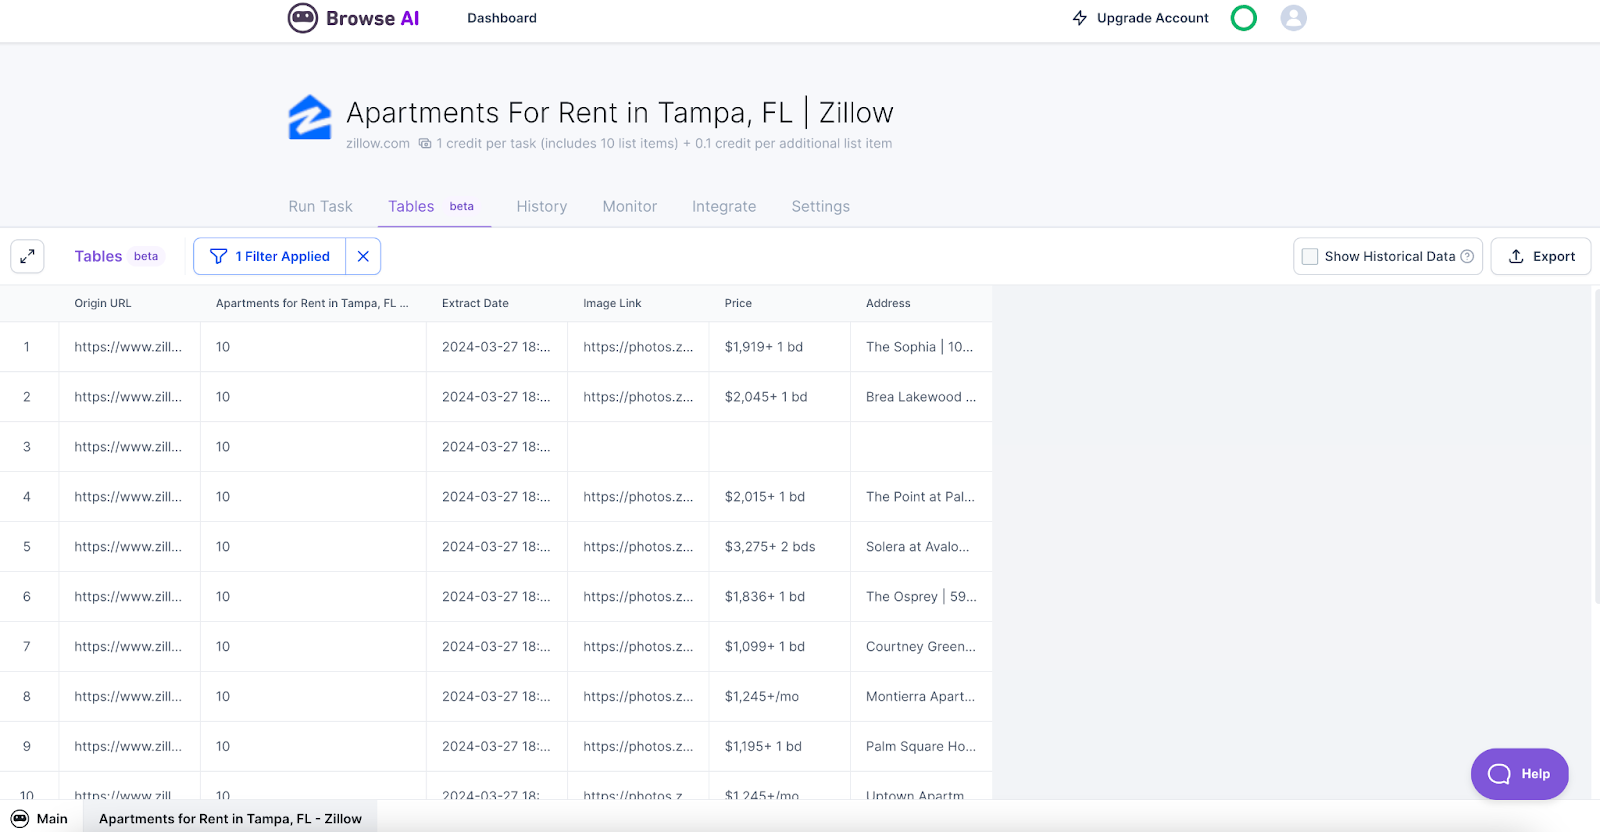The width and height of the screenshot is (1600, 832).
Task: Toggle Show Historical Data checkbox
Action: coord(1310,256)
